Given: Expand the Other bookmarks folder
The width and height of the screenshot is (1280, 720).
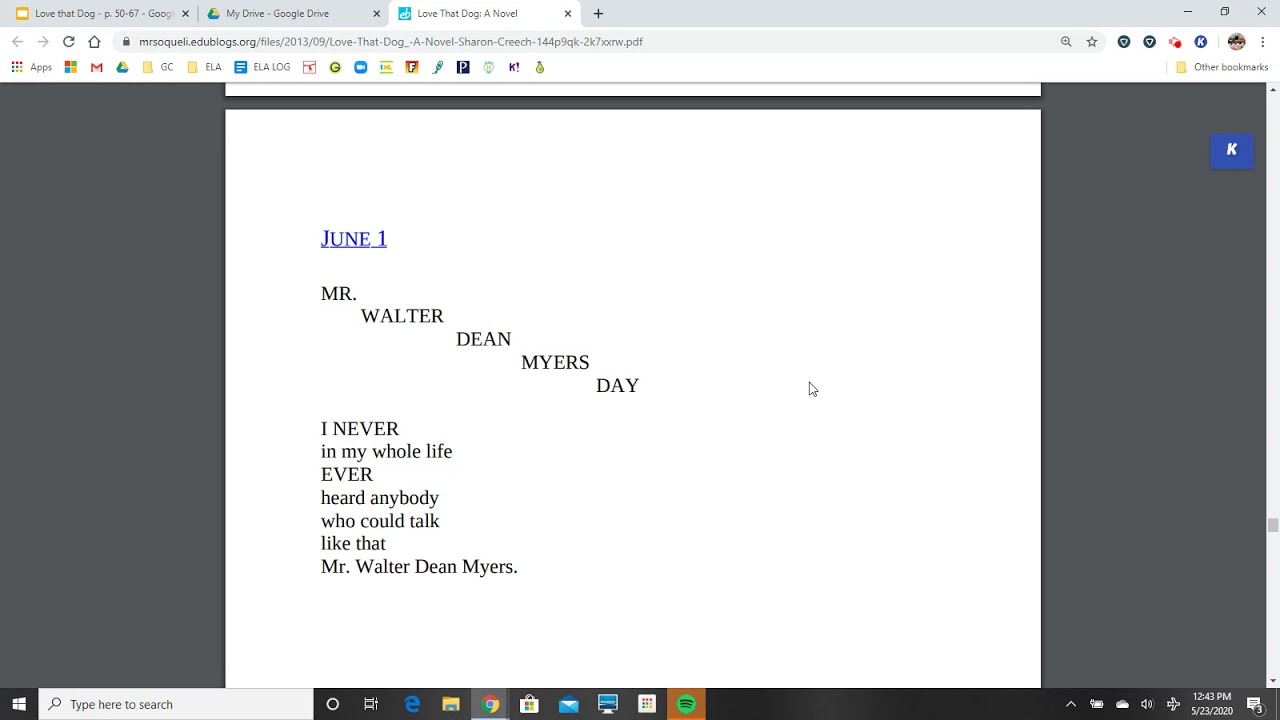Looking at the screenshot, I should (x=1221, y=67).
